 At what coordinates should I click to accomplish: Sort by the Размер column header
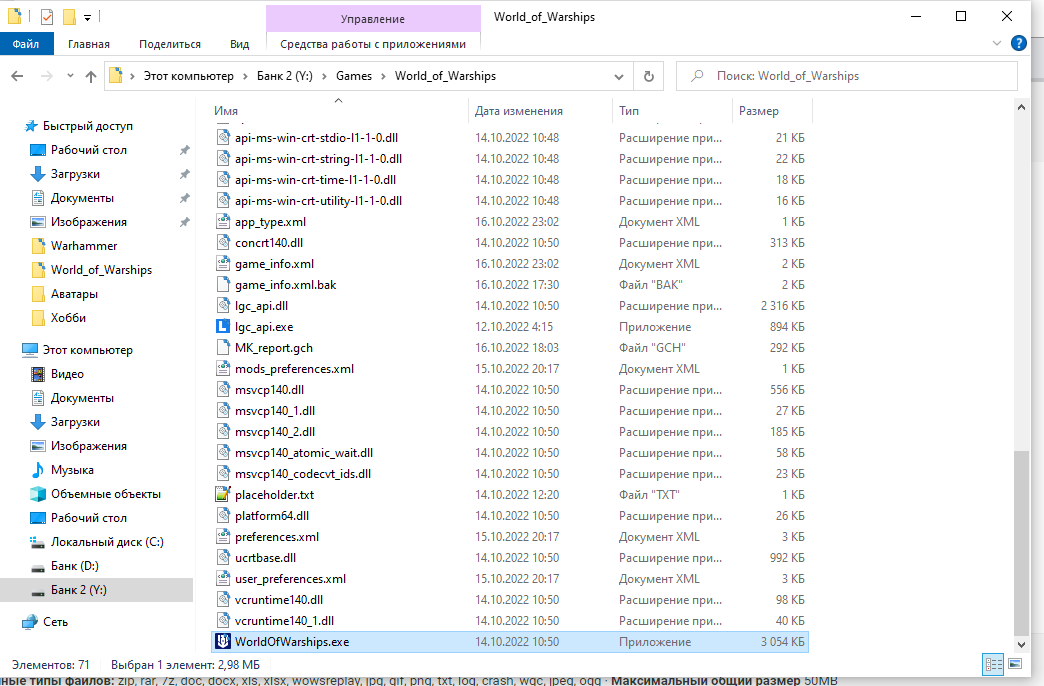772,111
